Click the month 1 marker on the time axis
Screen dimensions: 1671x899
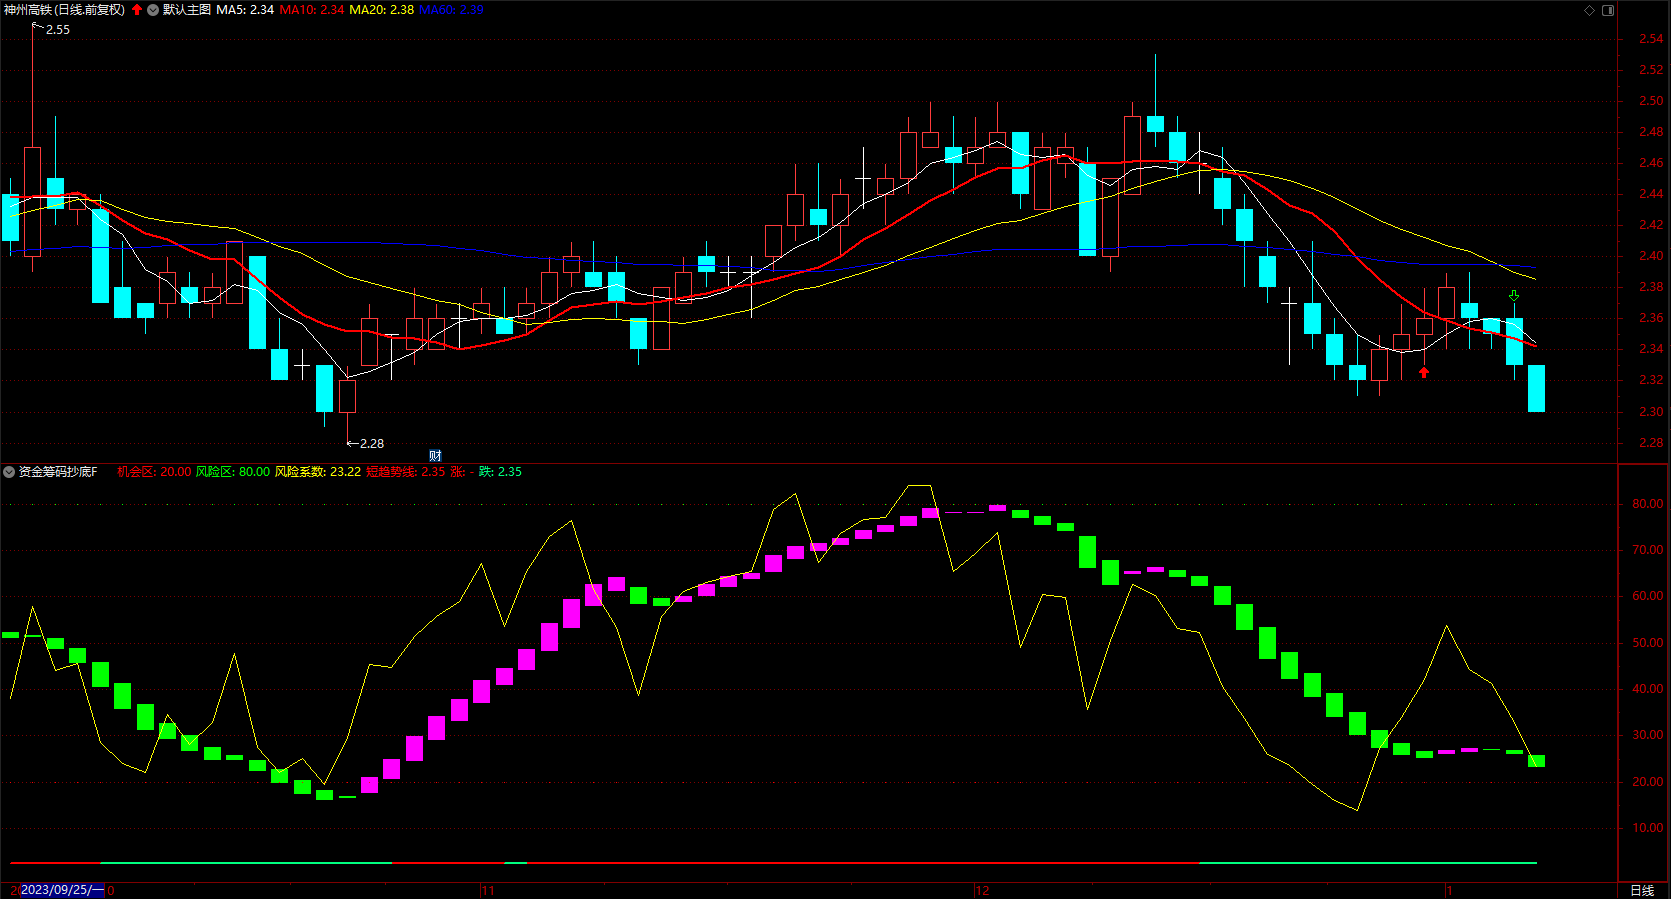tap(1449, 890)
